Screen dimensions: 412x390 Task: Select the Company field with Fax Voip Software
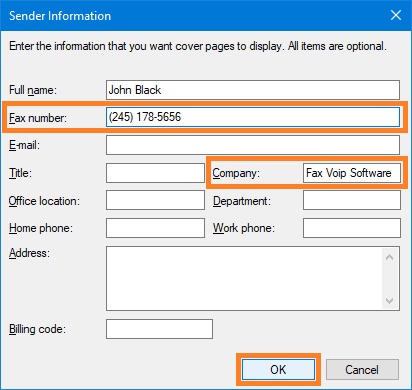pos(352,173)
